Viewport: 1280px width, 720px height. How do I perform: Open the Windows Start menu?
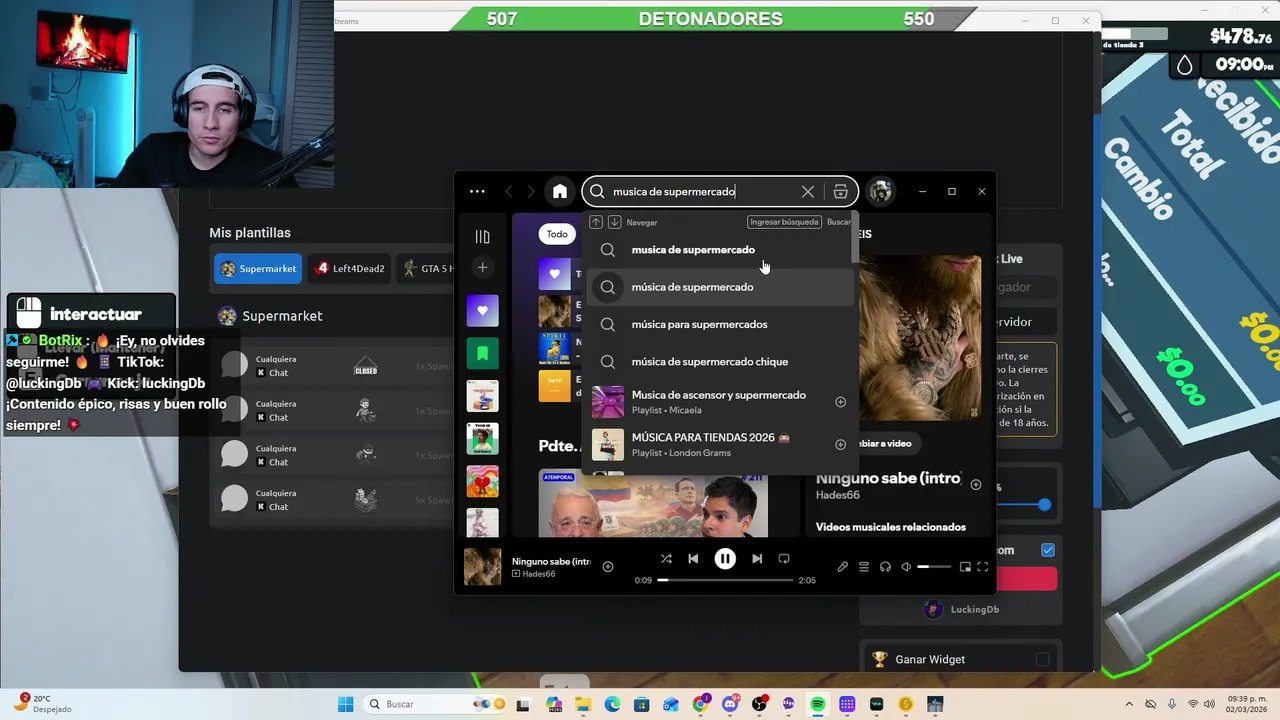[x=345, y=704]
